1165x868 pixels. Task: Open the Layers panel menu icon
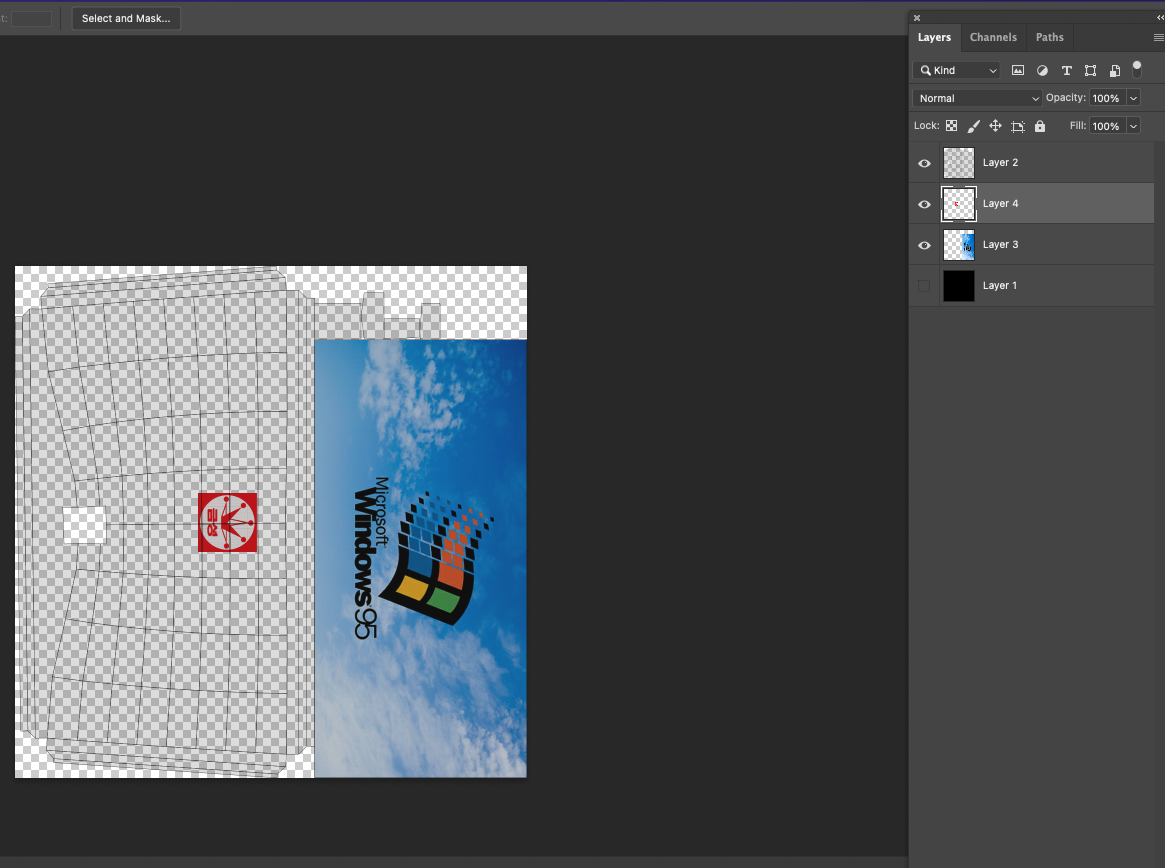coord(1158,37)
